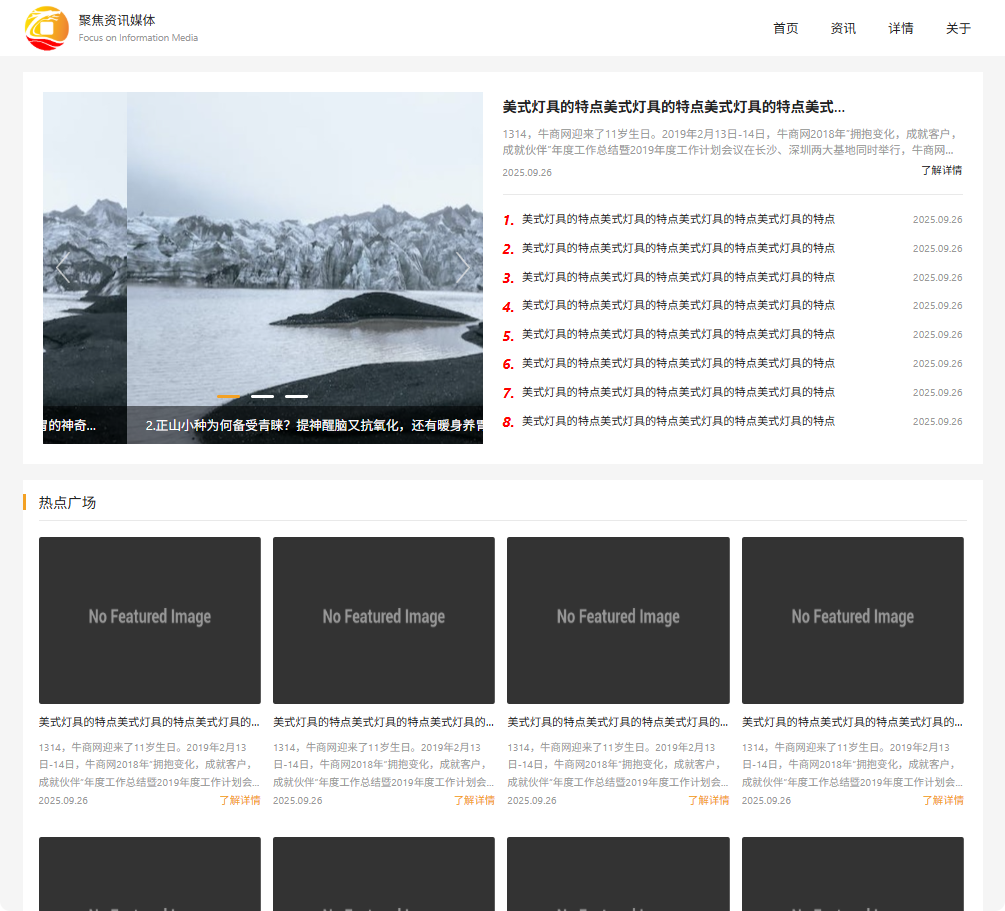The height and width of the screenshot is (911, 1005).
Task: Go to previous carousel slide arrow
Action: tap(62, 268)
